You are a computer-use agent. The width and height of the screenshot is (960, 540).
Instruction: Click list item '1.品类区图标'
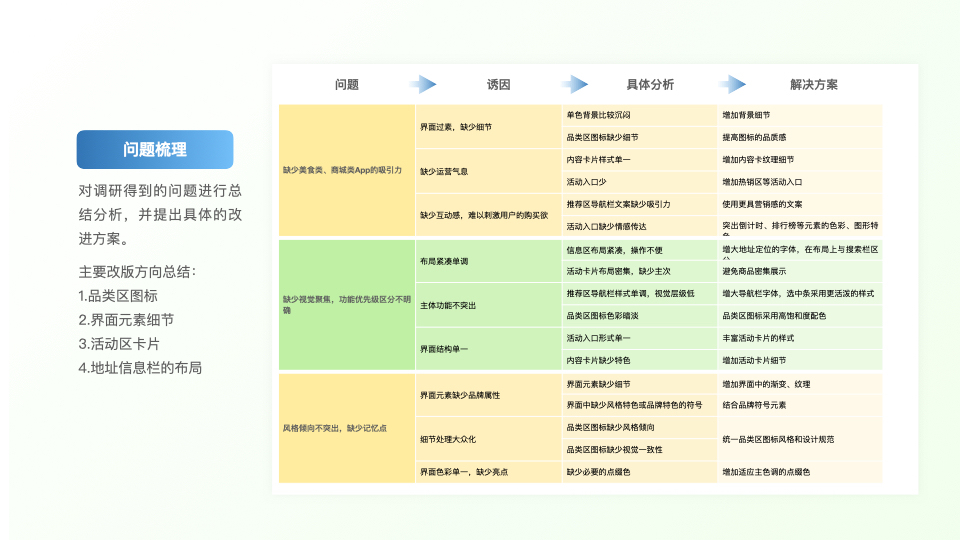click(118, 296)
